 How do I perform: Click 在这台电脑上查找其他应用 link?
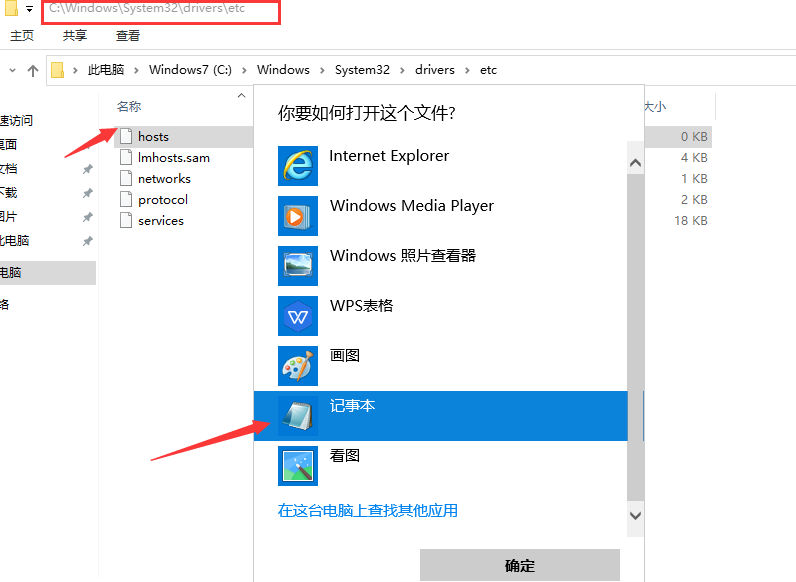coord(368,510)
